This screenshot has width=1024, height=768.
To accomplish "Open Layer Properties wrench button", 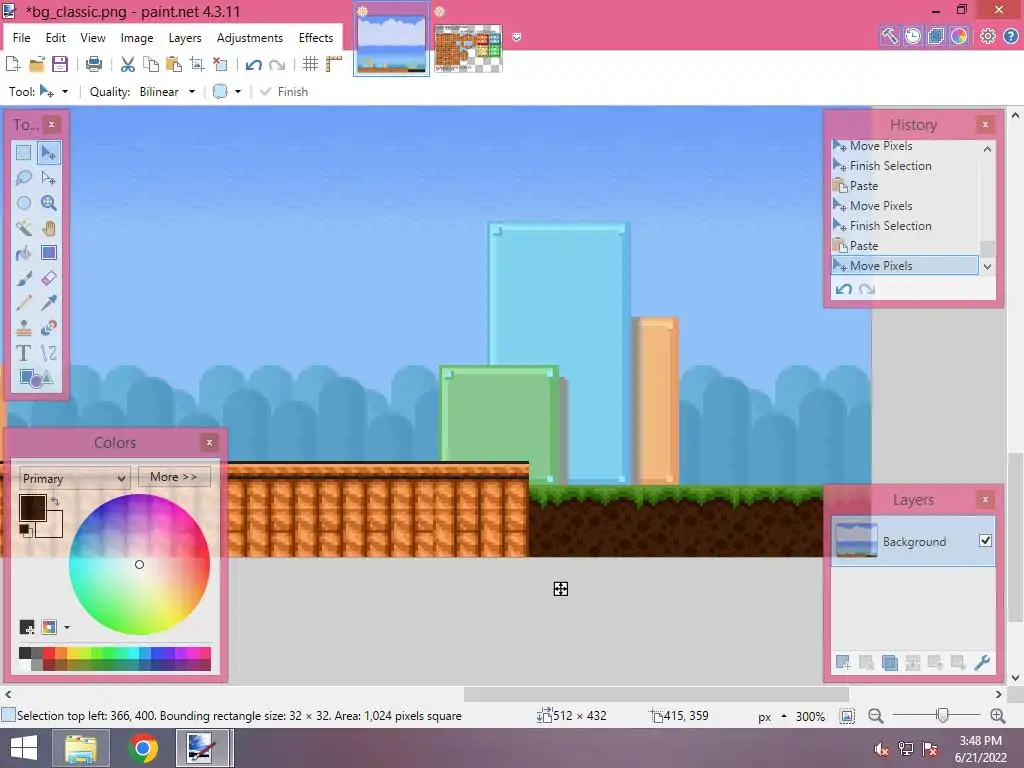I will coord(982,662).
